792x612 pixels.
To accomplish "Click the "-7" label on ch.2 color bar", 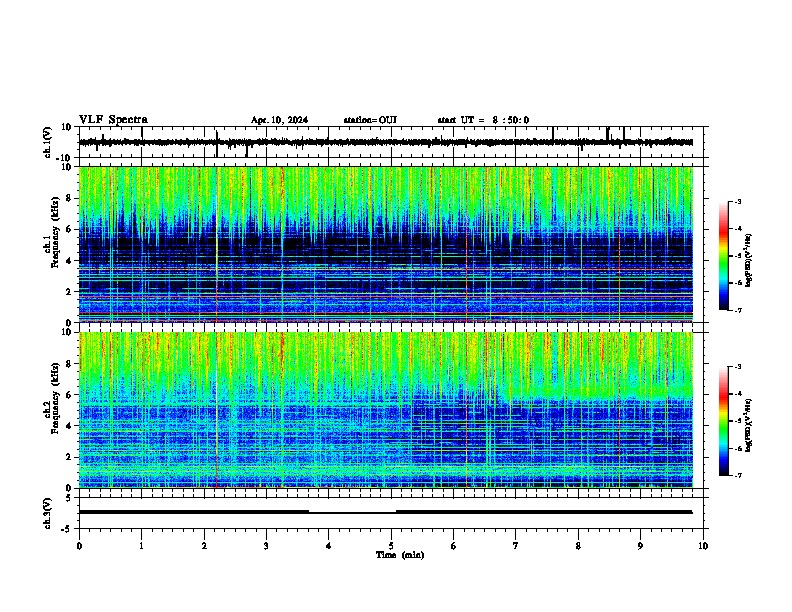I will pyautogui.click(x=737, y=475).
